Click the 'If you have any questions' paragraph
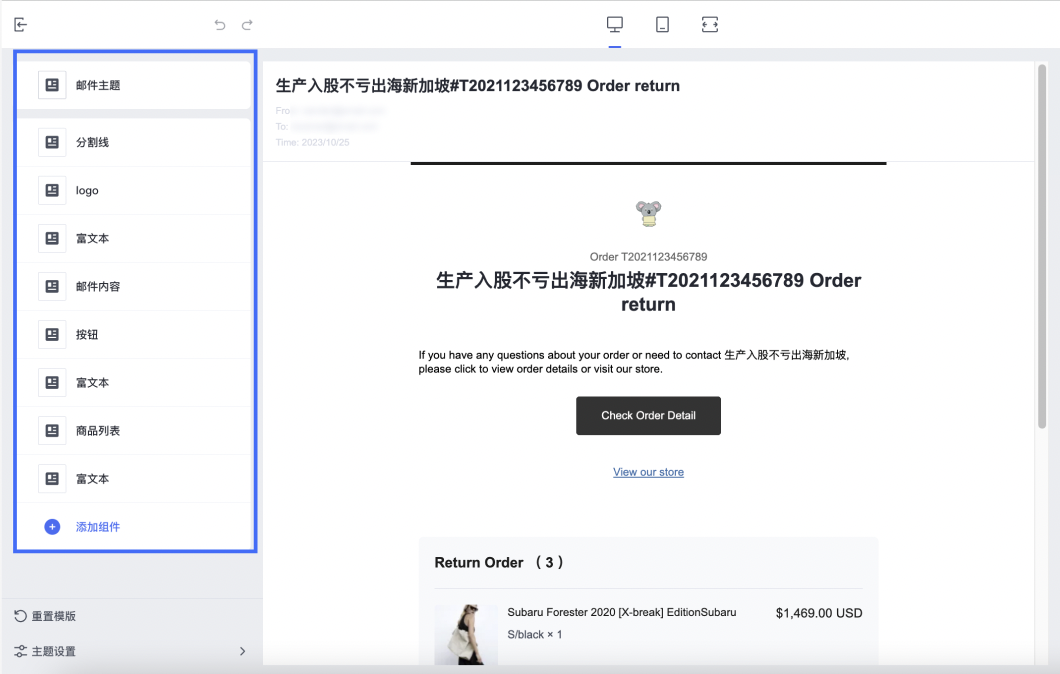The height and width of the screenshot is (674, 1060). pos(634,362)
